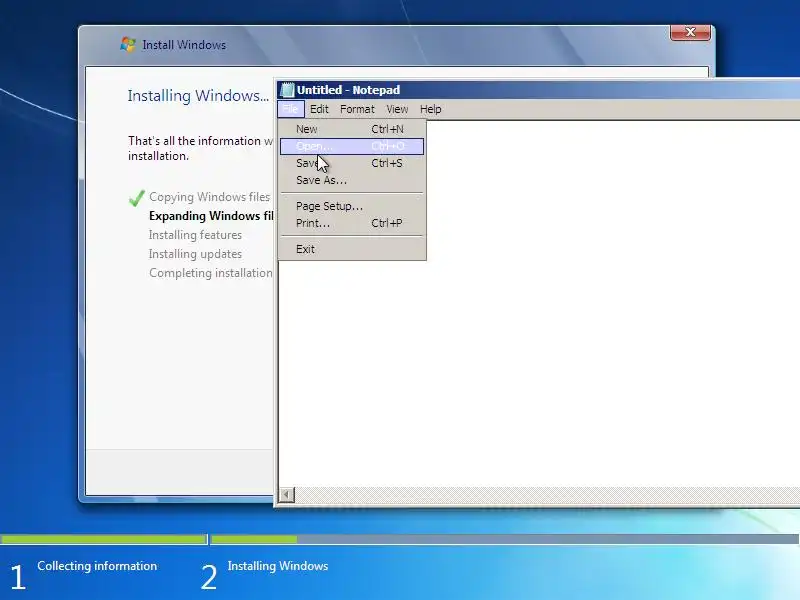This screenshot has height=600, width=800.
Task: Click the 'Installing updates' step text
Action: click(x=195, y=254)
